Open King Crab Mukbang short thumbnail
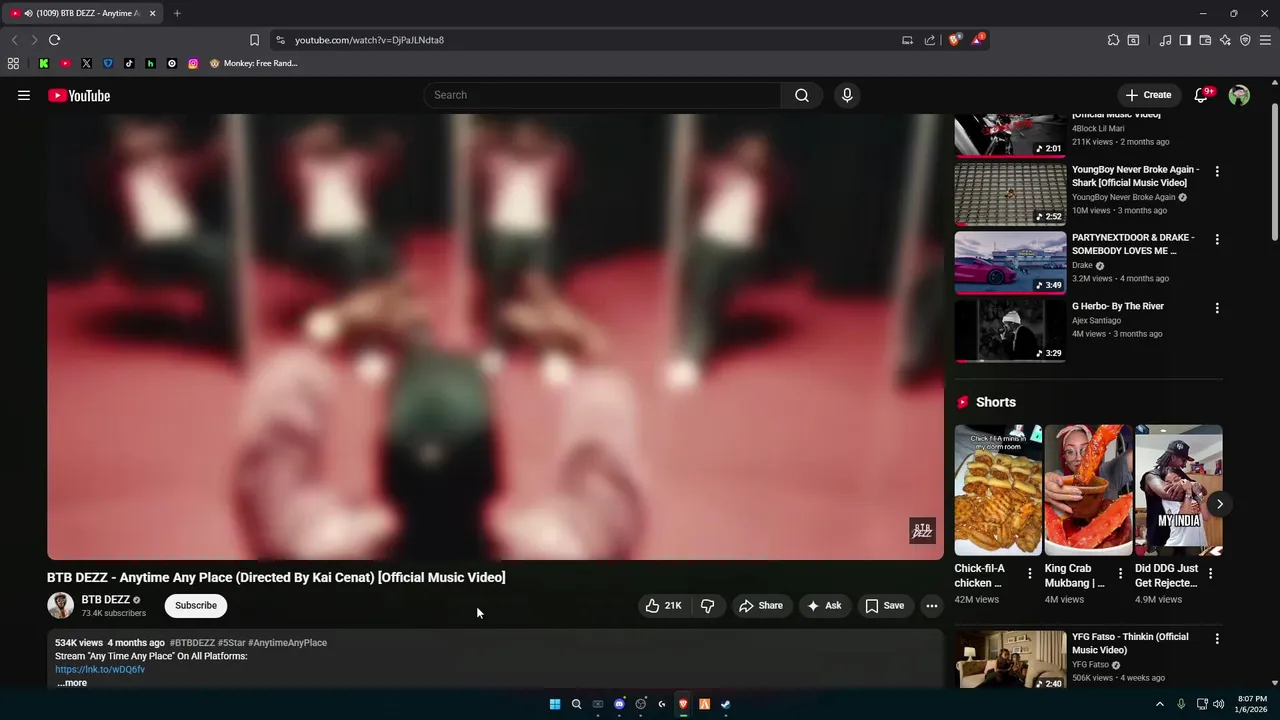 (x=1088, y=490)
